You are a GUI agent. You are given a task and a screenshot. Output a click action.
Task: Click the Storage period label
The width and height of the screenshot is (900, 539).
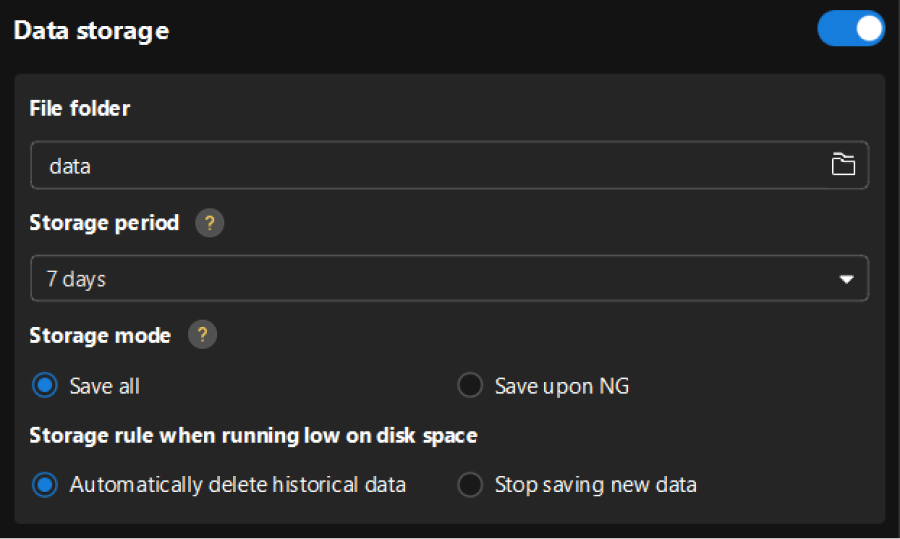pos(104,222)
